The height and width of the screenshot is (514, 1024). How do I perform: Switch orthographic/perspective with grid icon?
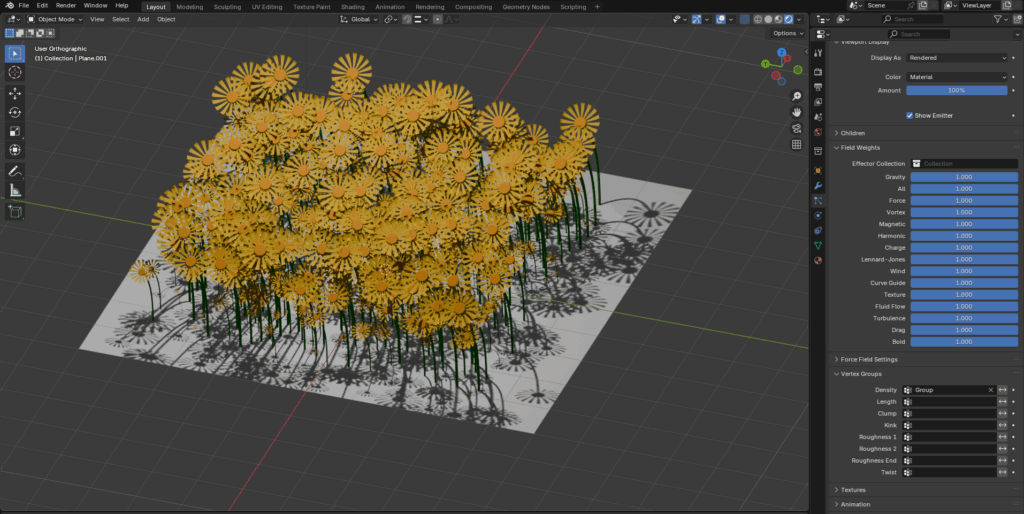797,144
